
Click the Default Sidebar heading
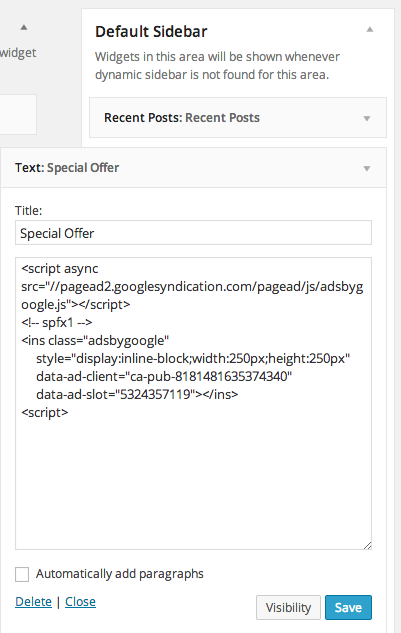click(151, 31)
